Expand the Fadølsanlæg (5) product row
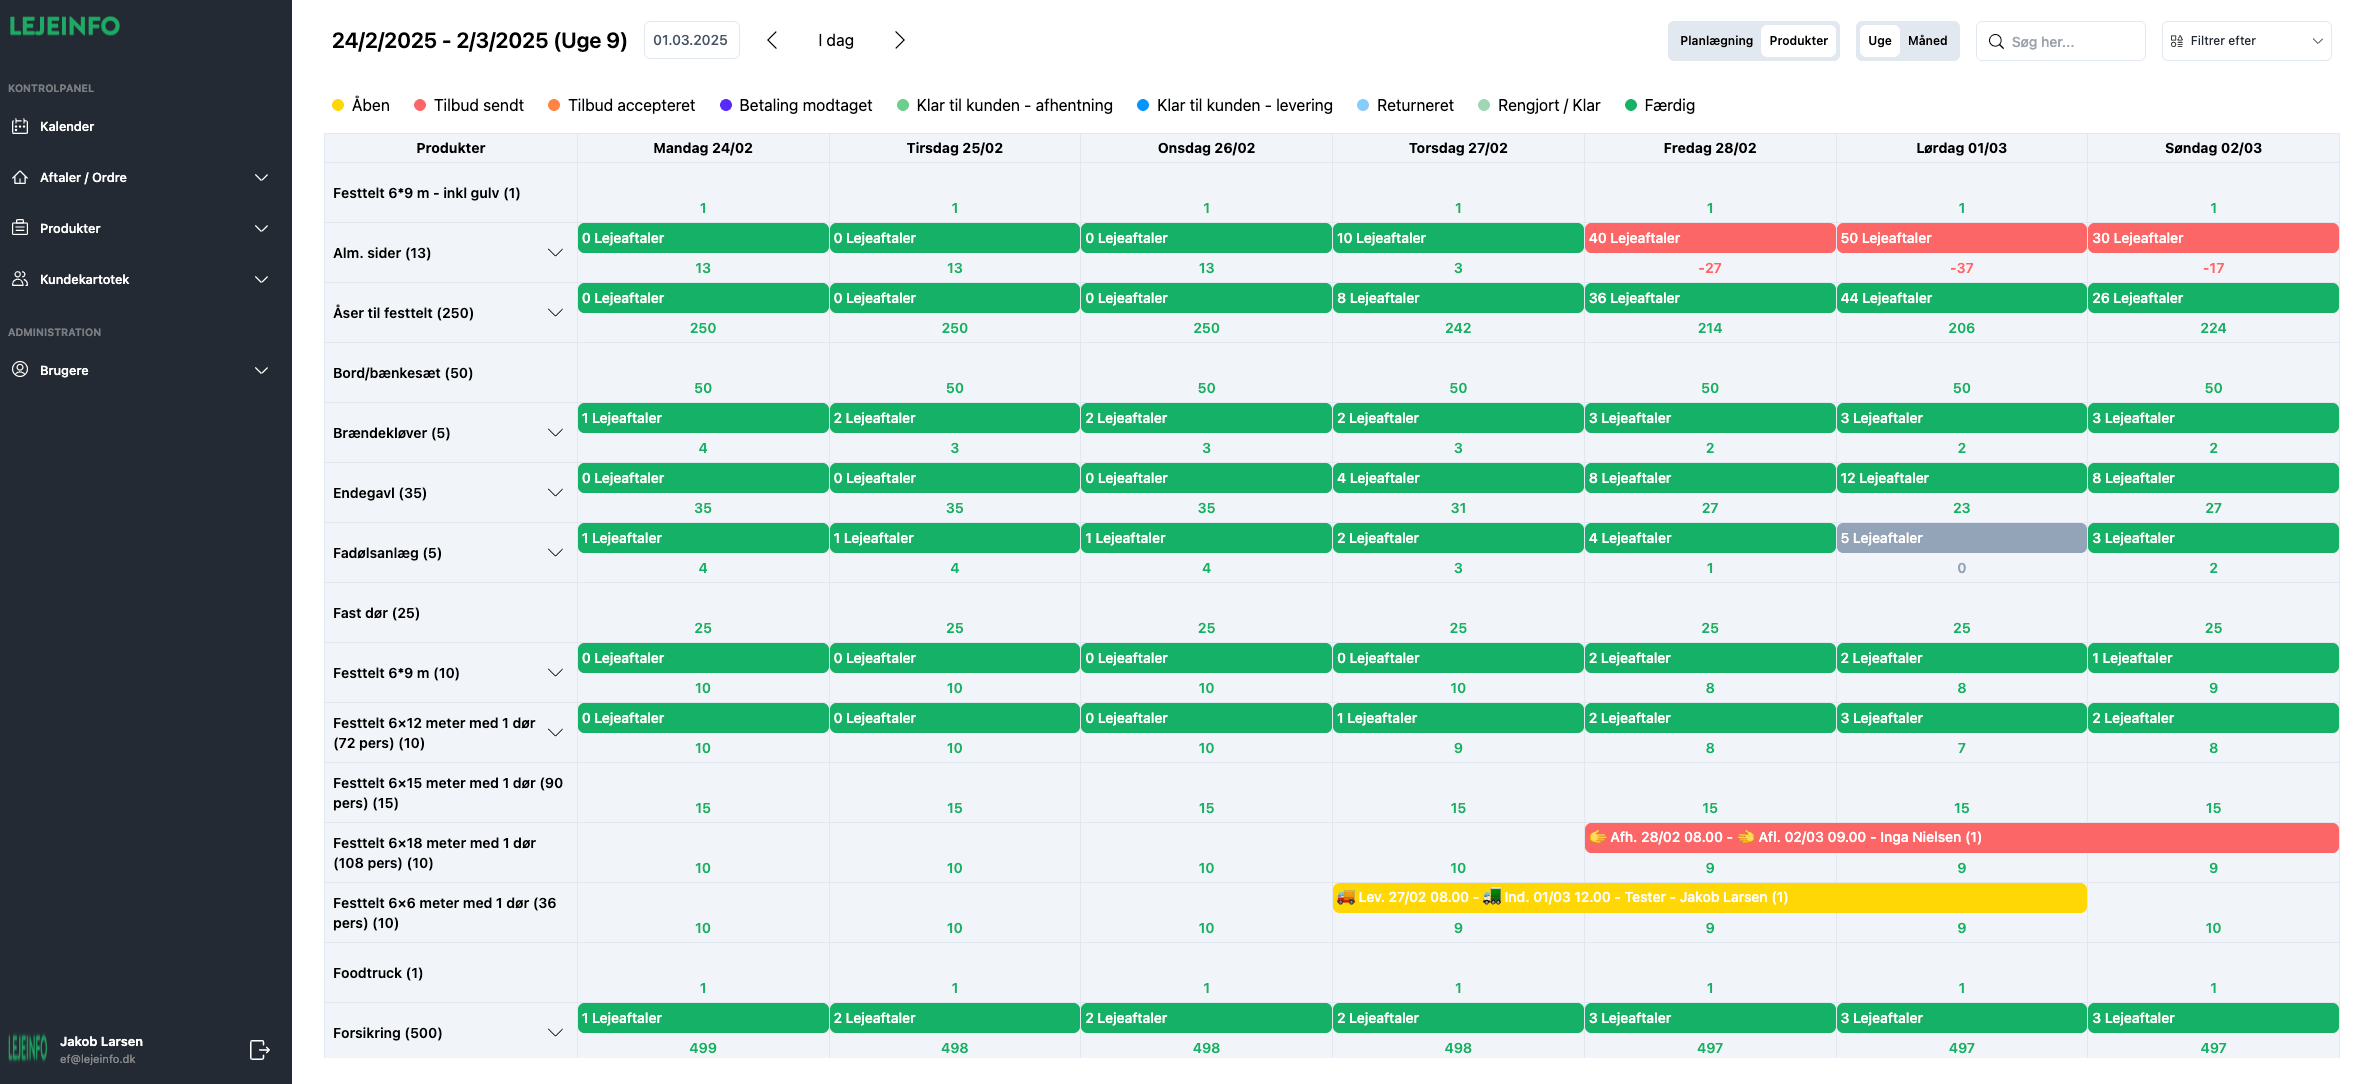This screenshot has height=1084, width=2359. (x=555, y=553)
